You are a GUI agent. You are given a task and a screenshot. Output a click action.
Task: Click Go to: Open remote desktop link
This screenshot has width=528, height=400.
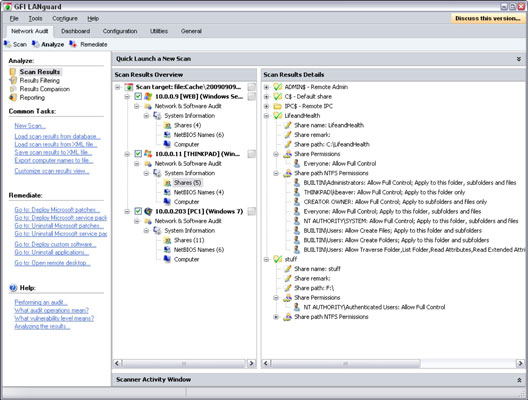[x=52, y=263]
